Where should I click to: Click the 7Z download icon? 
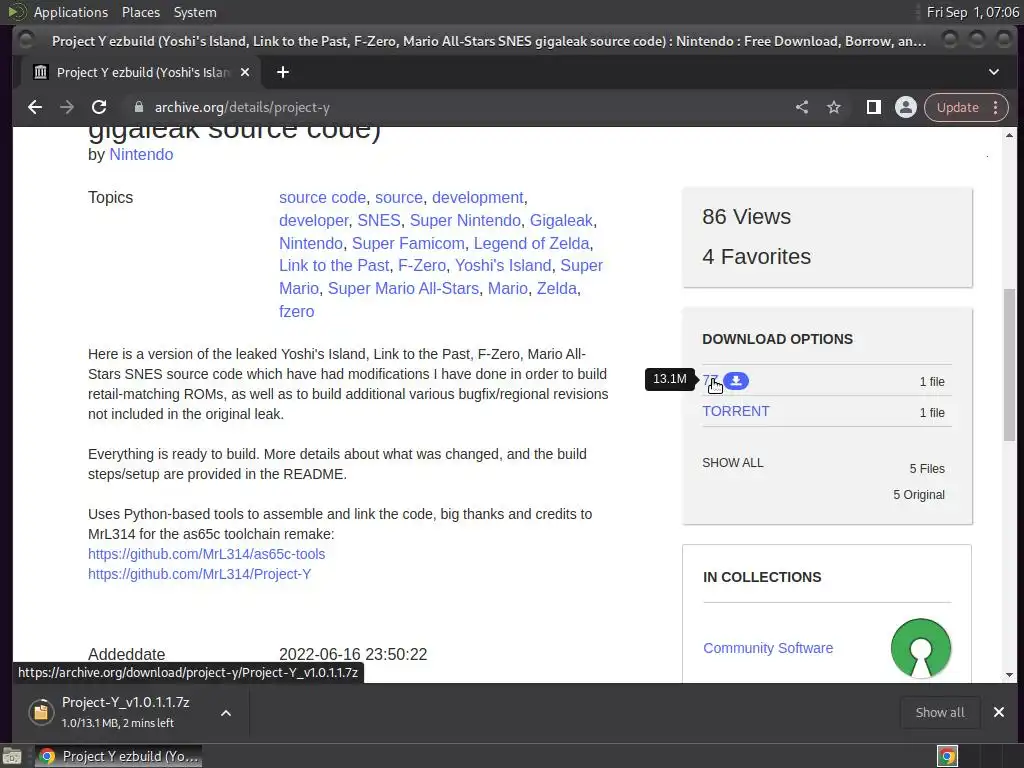point(736,380)
